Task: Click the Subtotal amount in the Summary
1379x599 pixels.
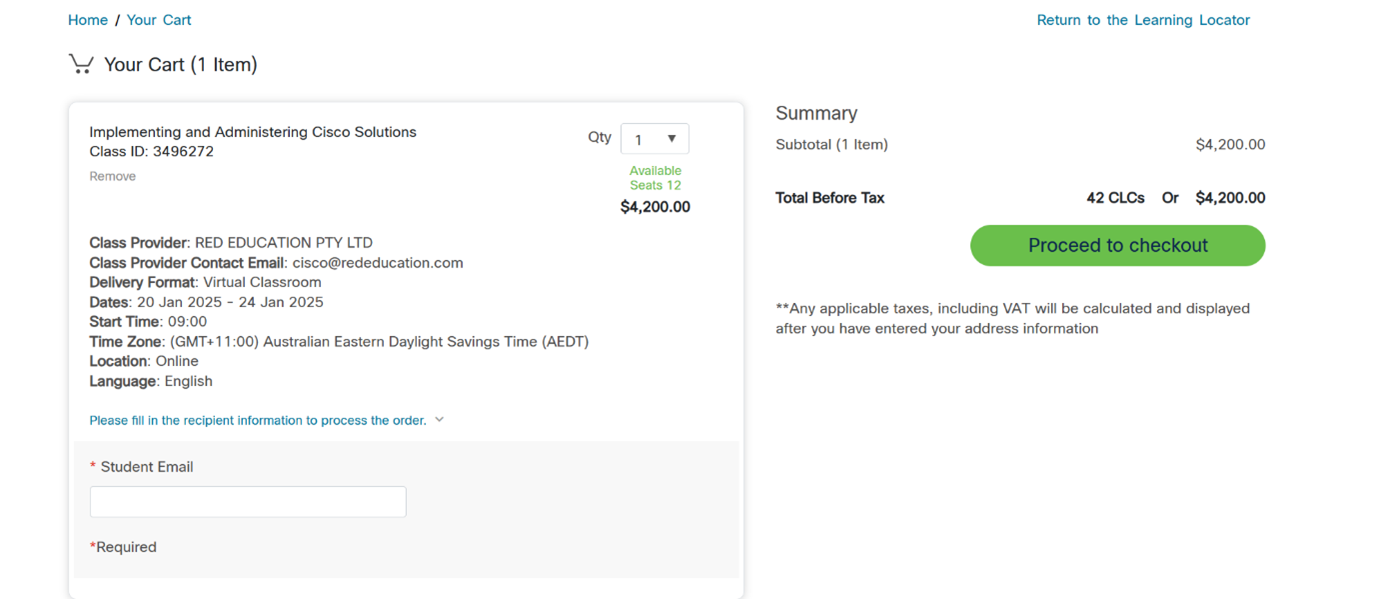Action: click(x=1229, y=144)
